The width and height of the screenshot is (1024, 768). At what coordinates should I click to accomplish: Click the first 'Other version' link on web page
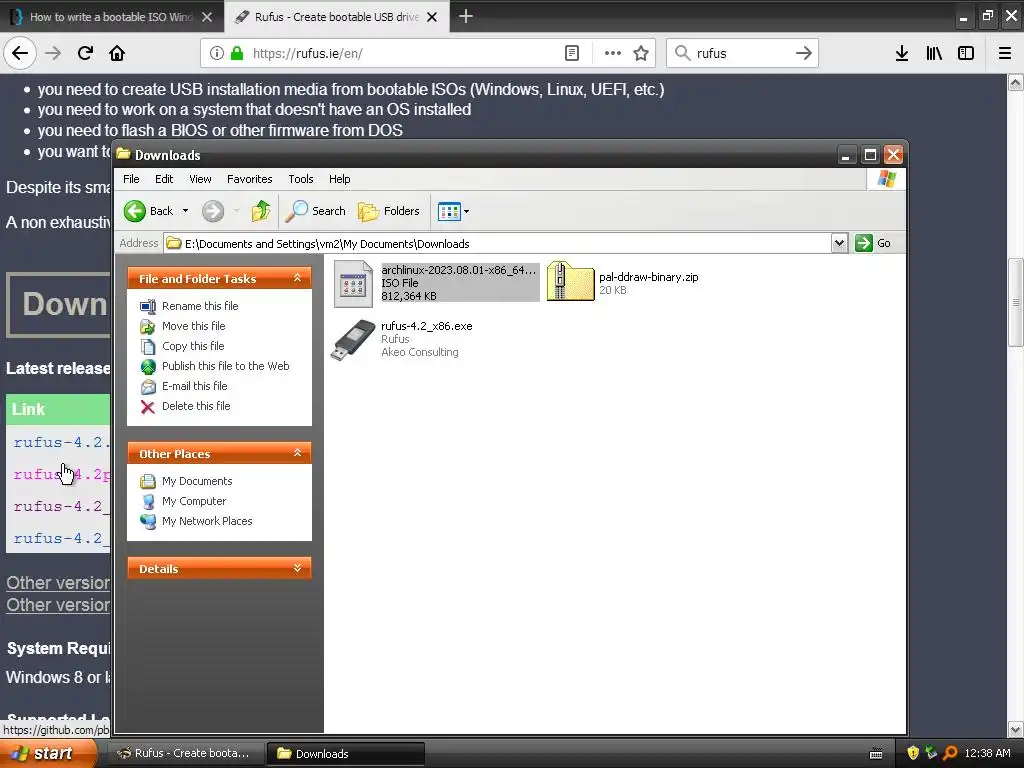[58, 583]
